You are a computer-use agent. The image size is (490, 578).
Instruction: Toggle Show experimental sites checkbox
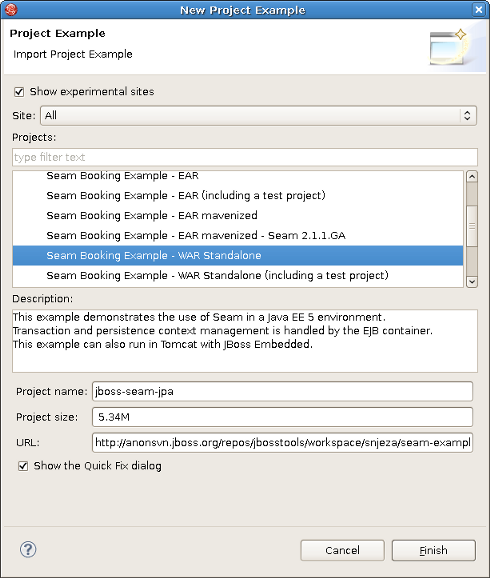(19, 92)
